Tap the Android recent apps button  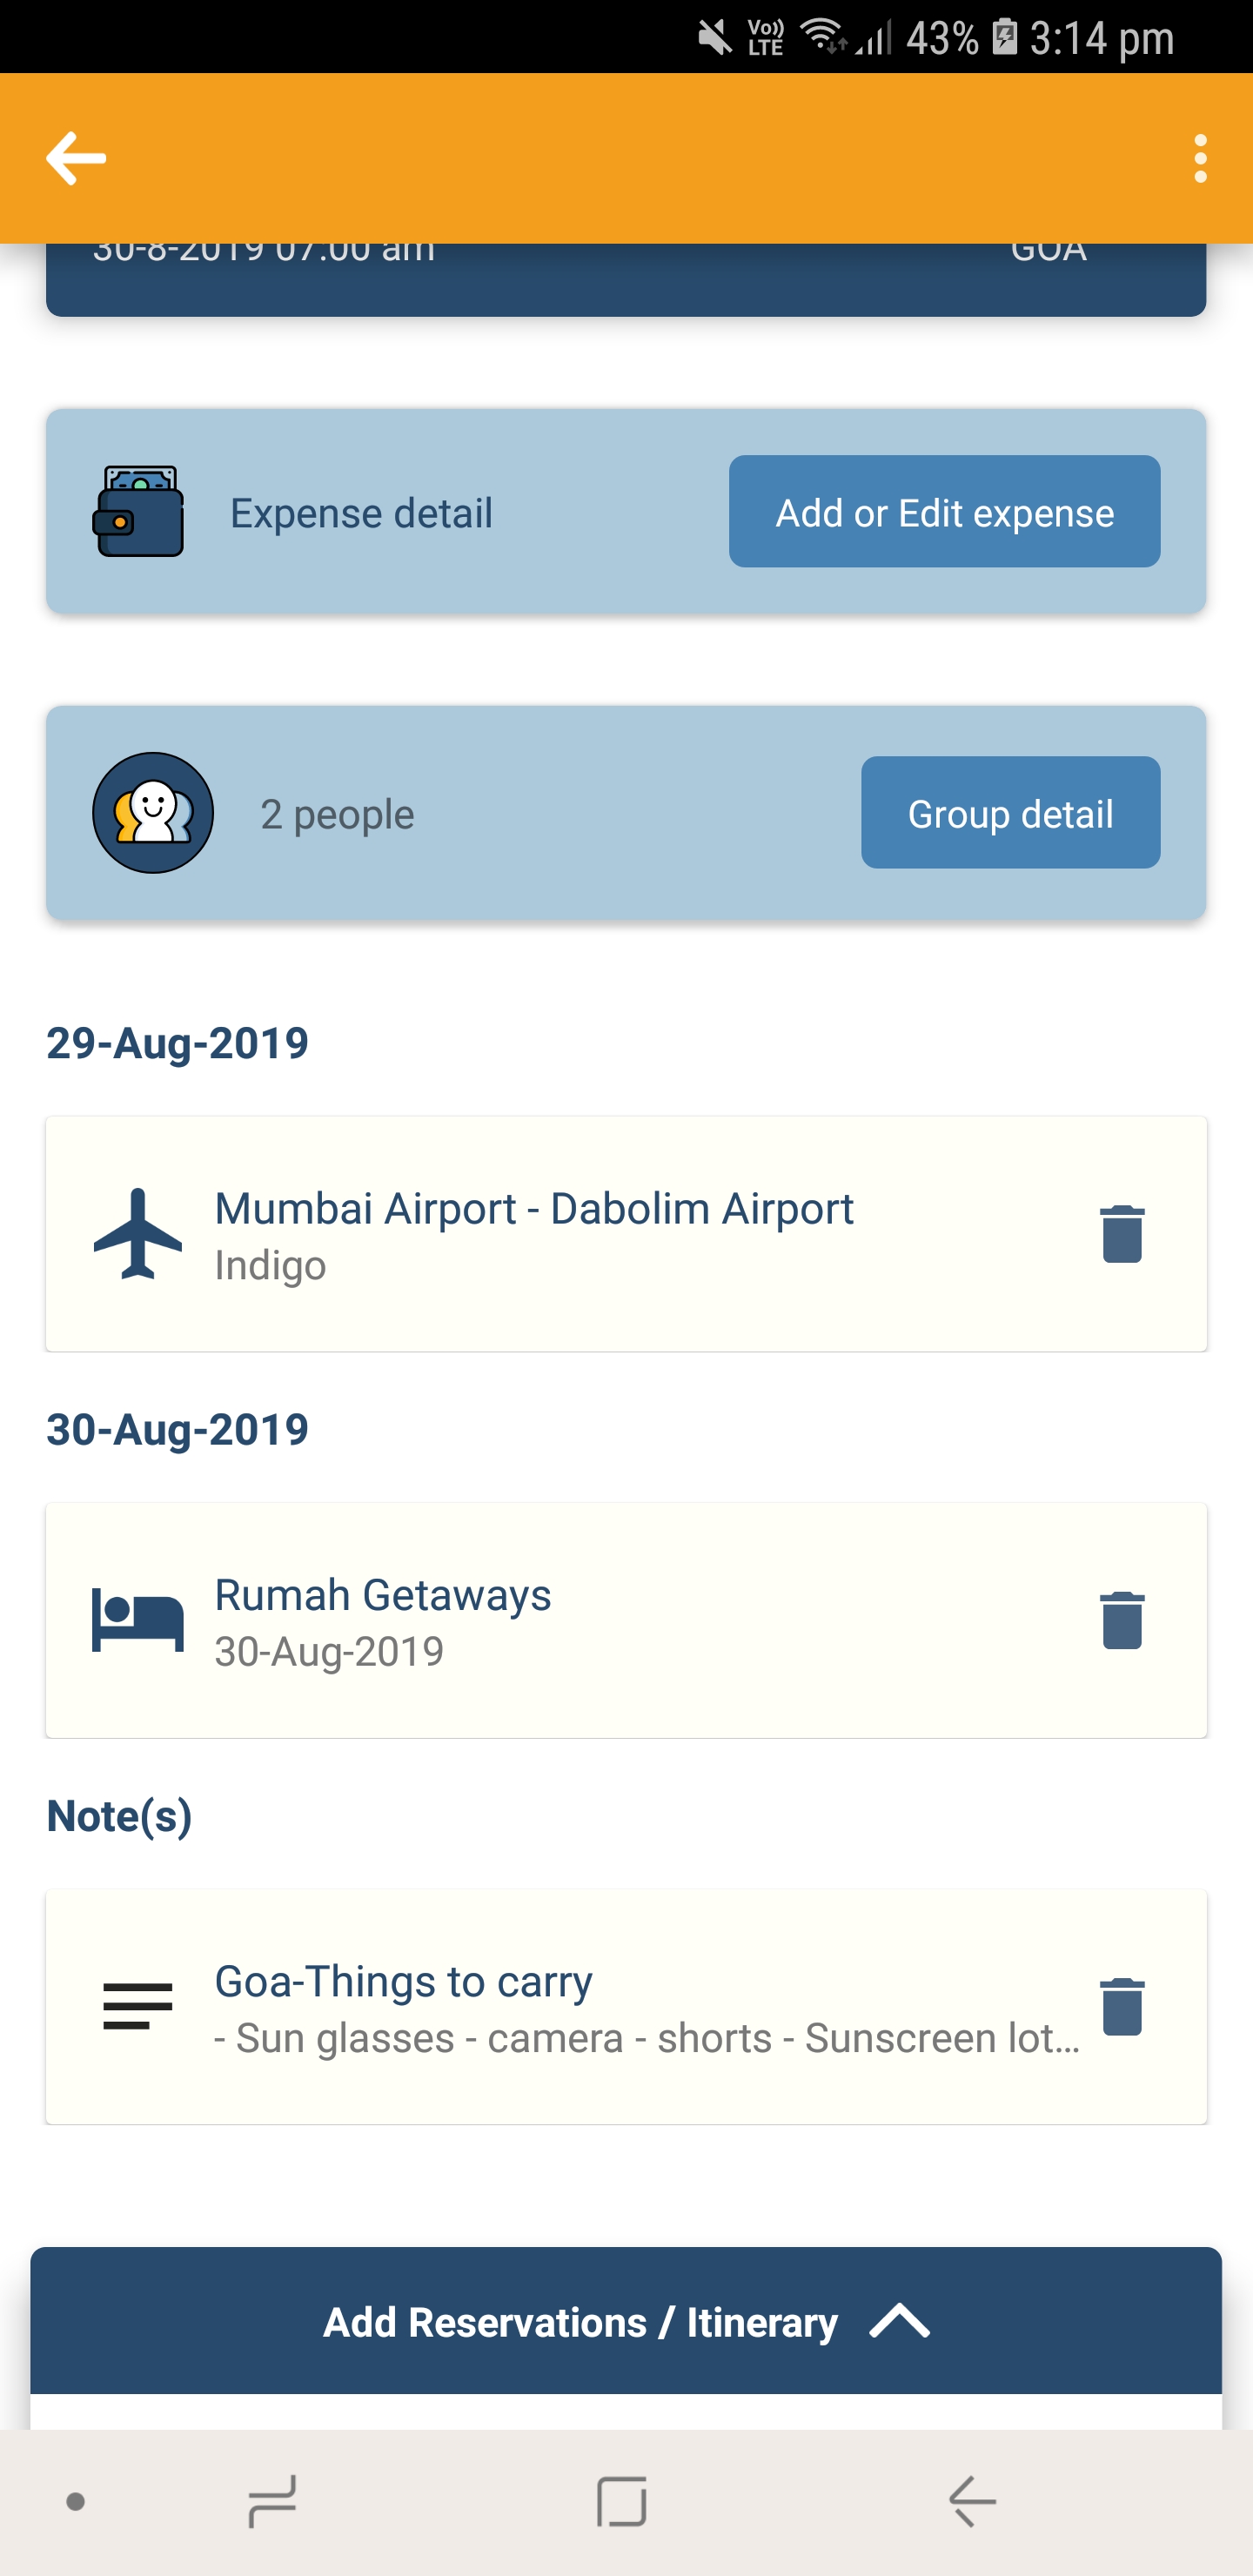(271, 2502)
